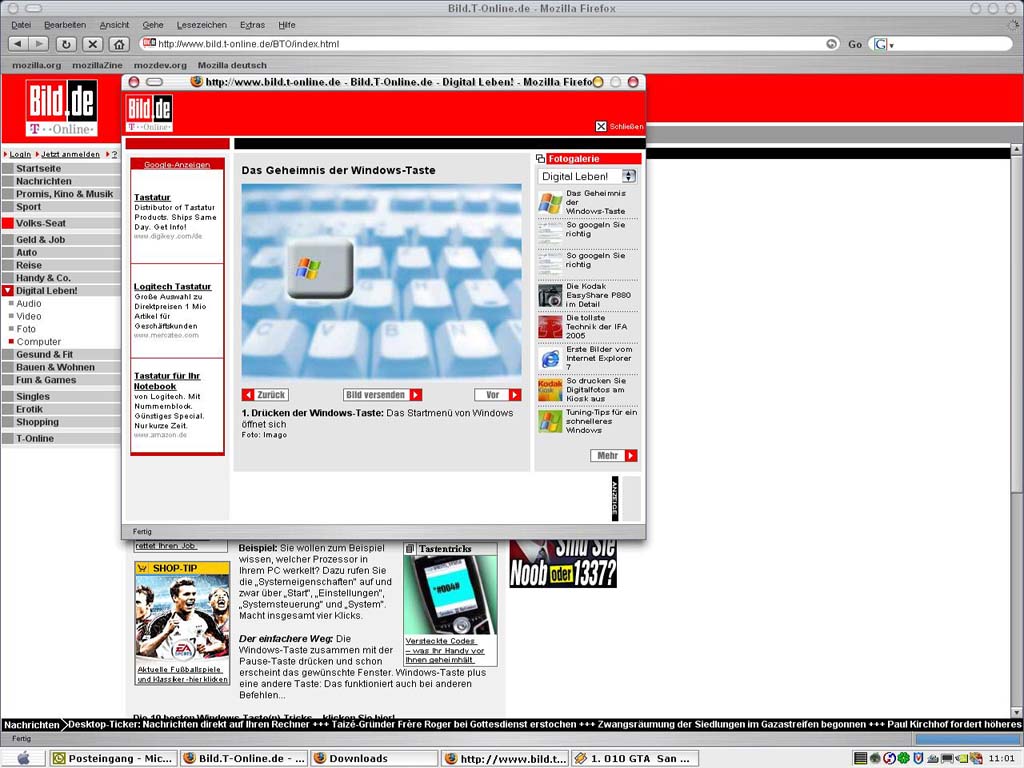Click the Go button beside the address bar
Image resolution: width=1024 pixels, height=768 pixels.
coord(855,44)
